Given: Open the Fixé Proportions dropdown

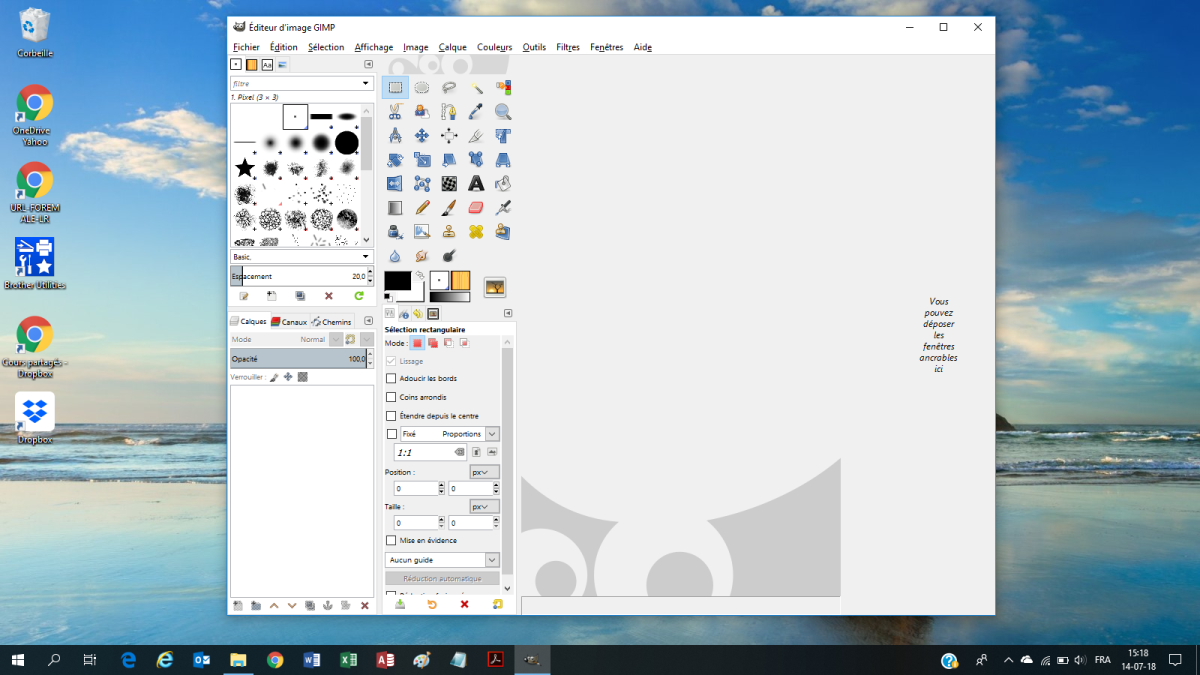Looking at the screenshot, I should (449, 434).
